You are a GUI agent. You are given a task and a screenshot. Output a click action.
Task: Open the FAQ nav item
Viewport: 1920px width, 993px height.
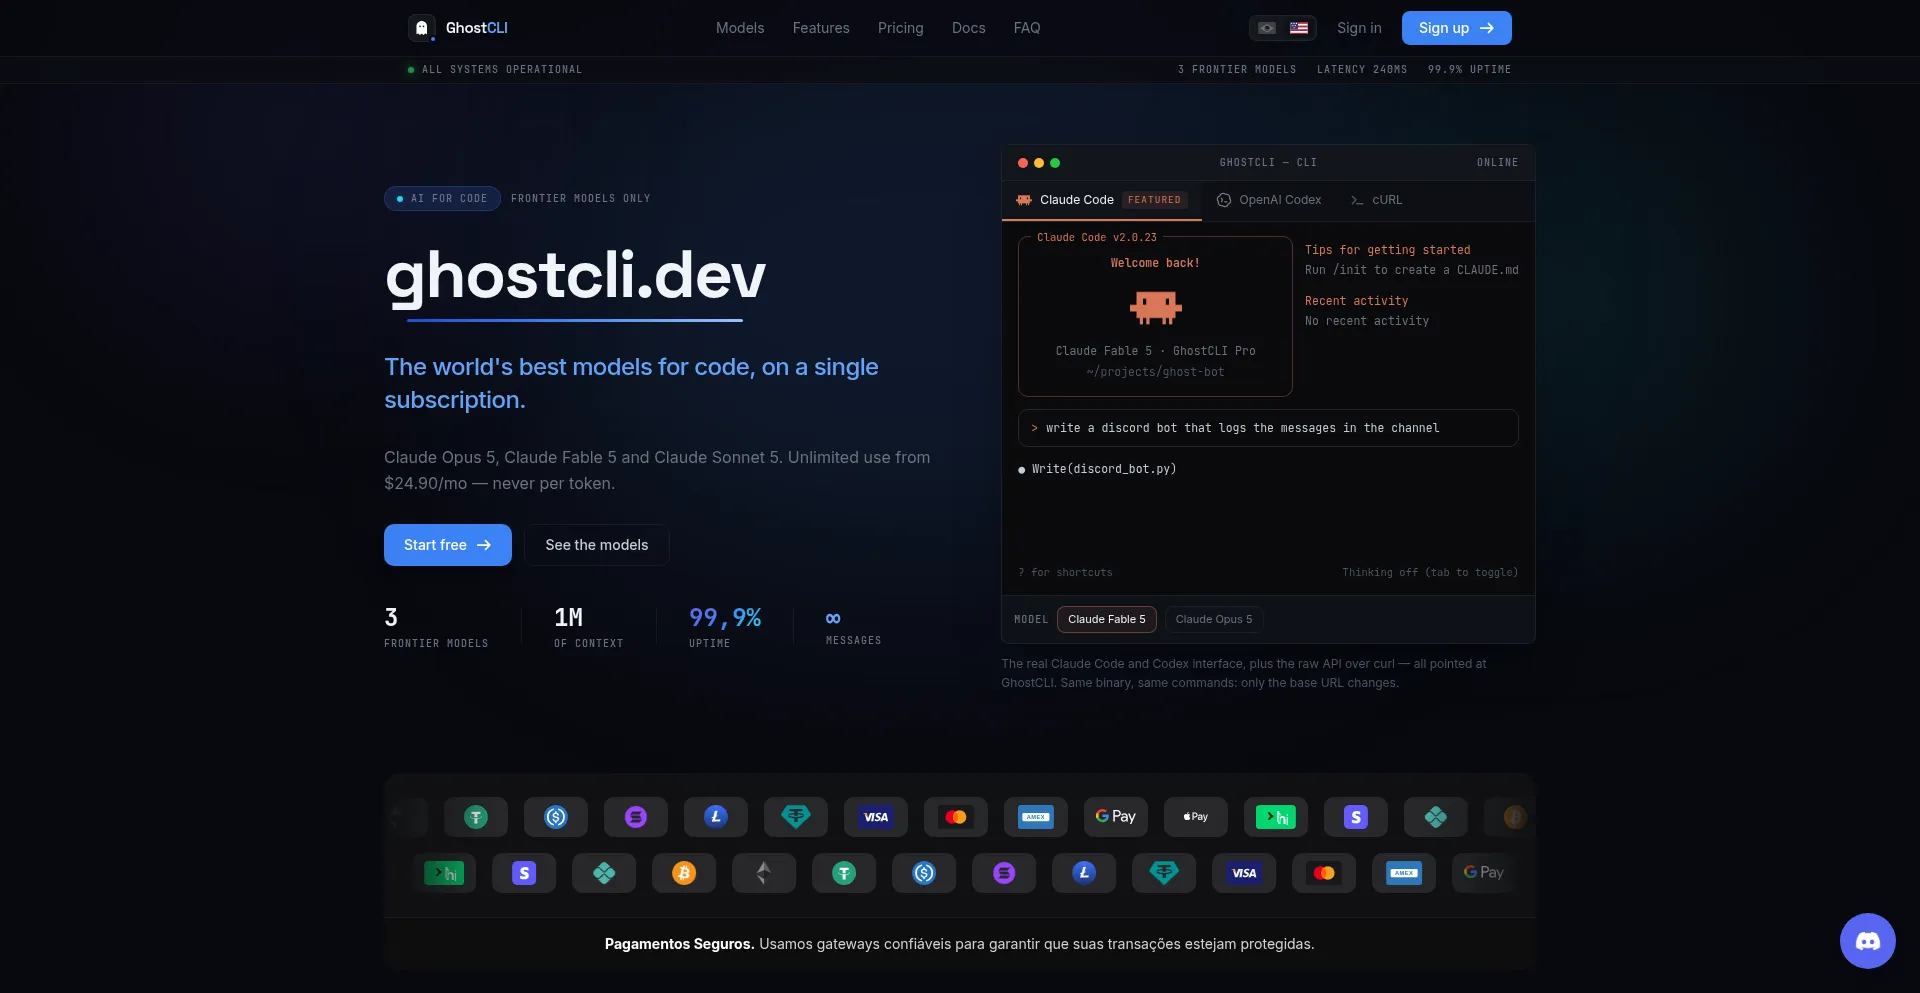1027,28
